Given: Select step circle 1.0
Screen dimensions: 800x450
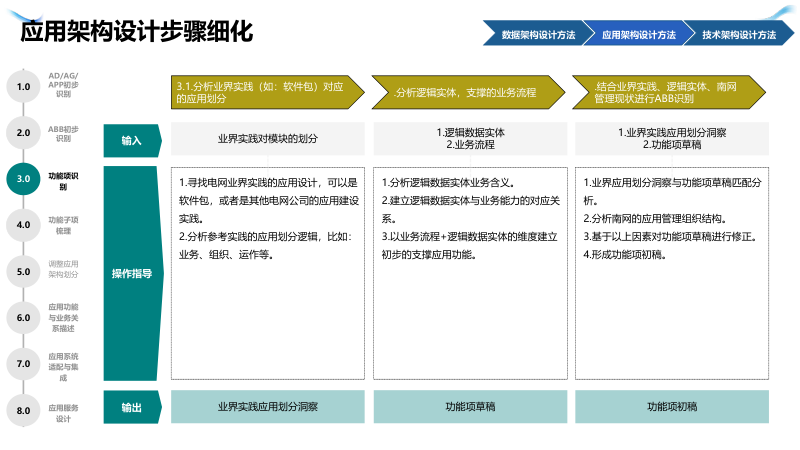Looking at the screenshot, I should point(23,86).
